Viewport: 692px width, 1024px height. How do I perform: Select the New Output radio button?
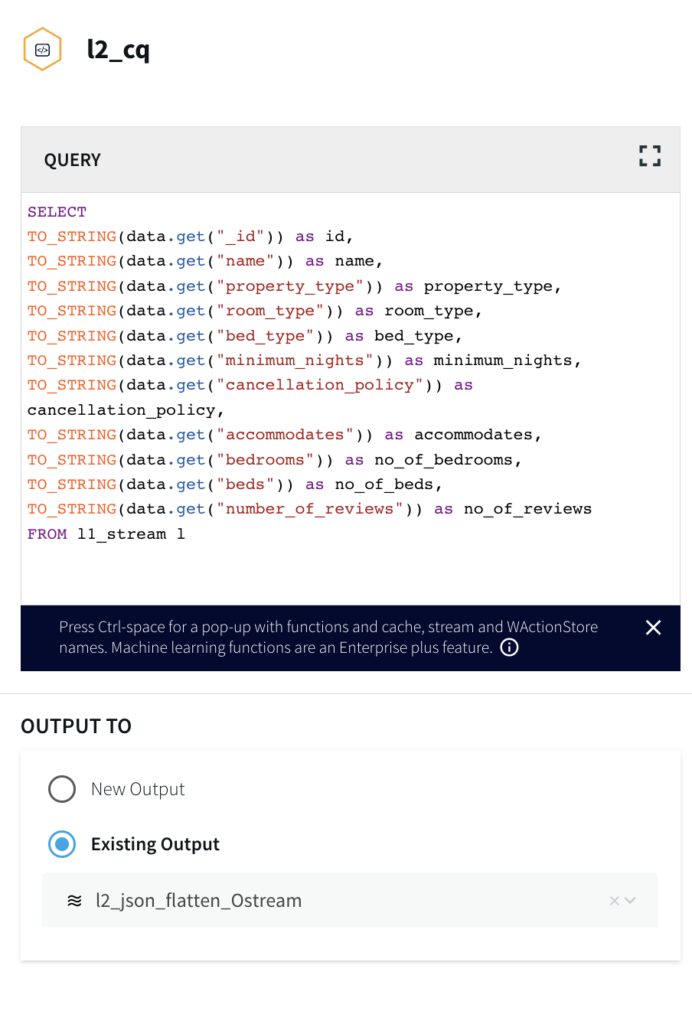tap(62, 789)
